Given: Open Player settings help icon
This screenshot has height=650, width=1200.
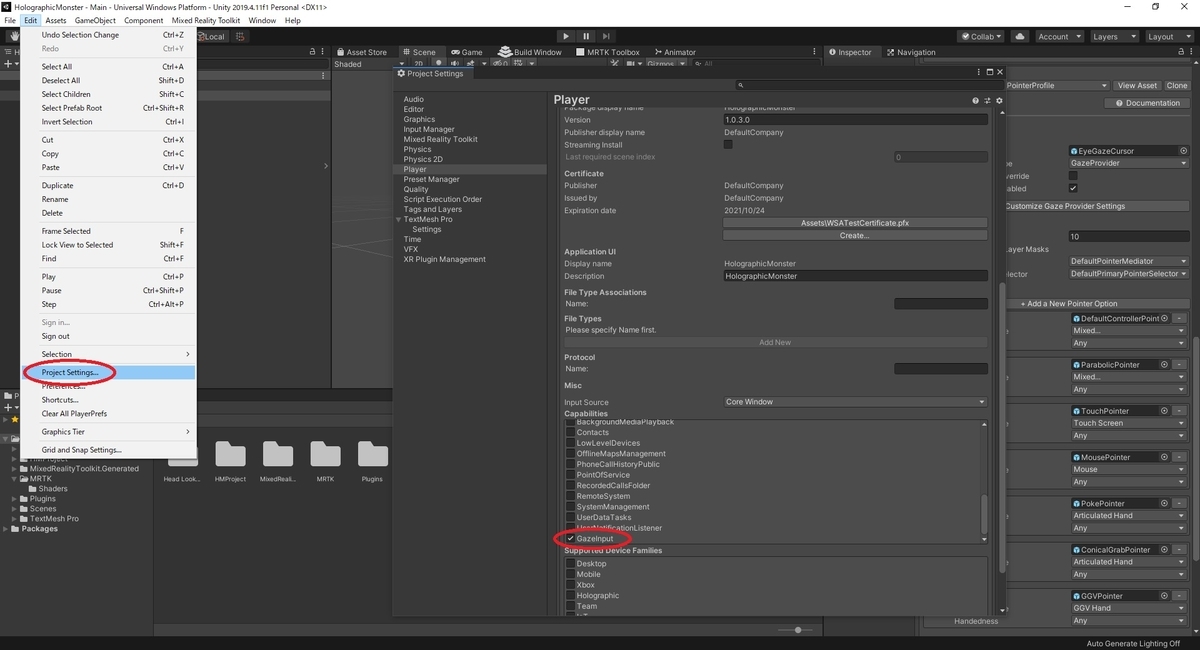Looking at the screenshot, I should tap(976, 101).
